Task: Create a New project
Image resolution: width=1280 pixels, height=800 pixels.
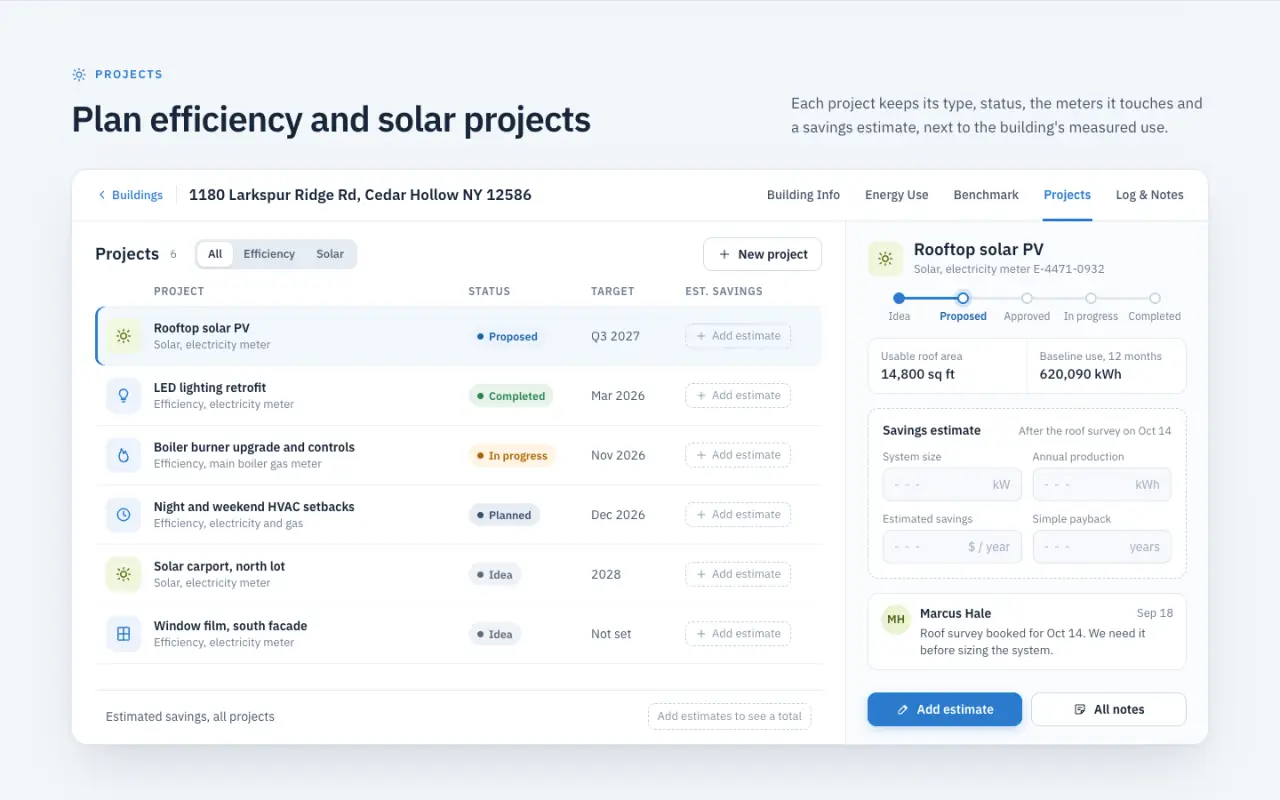Action: tap(763, 254)
